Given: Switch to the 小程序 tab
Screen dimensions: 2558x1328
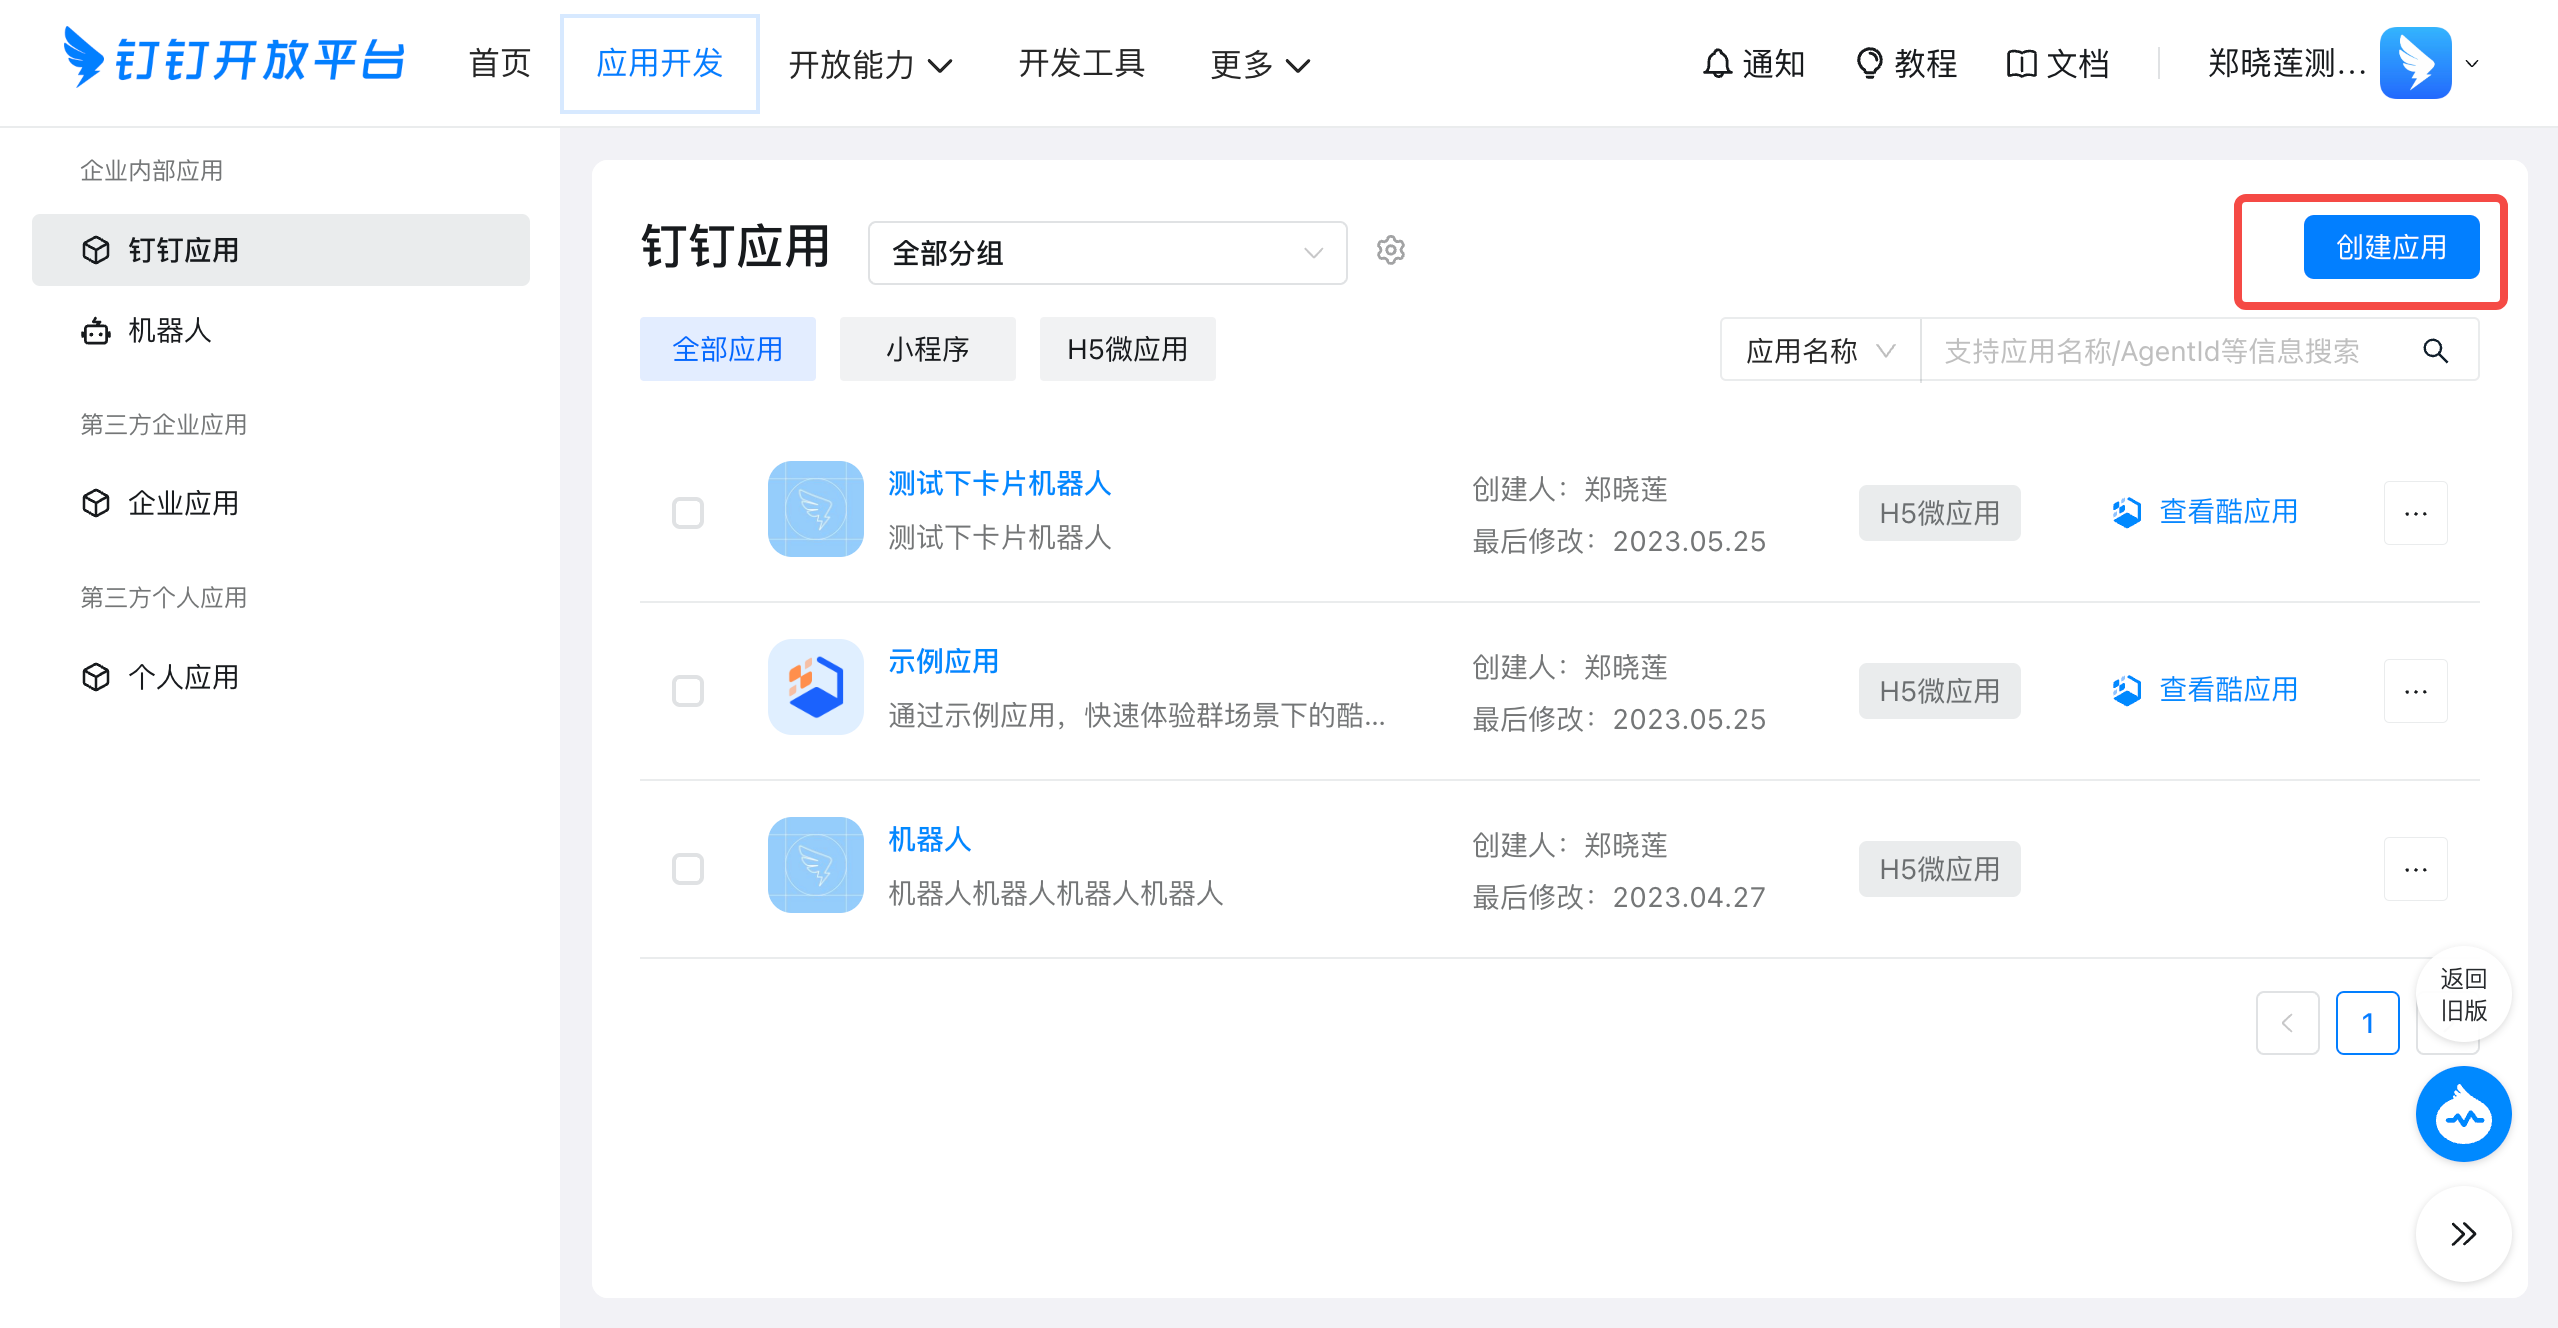Looking at the screenshot, I should point(928,349).
